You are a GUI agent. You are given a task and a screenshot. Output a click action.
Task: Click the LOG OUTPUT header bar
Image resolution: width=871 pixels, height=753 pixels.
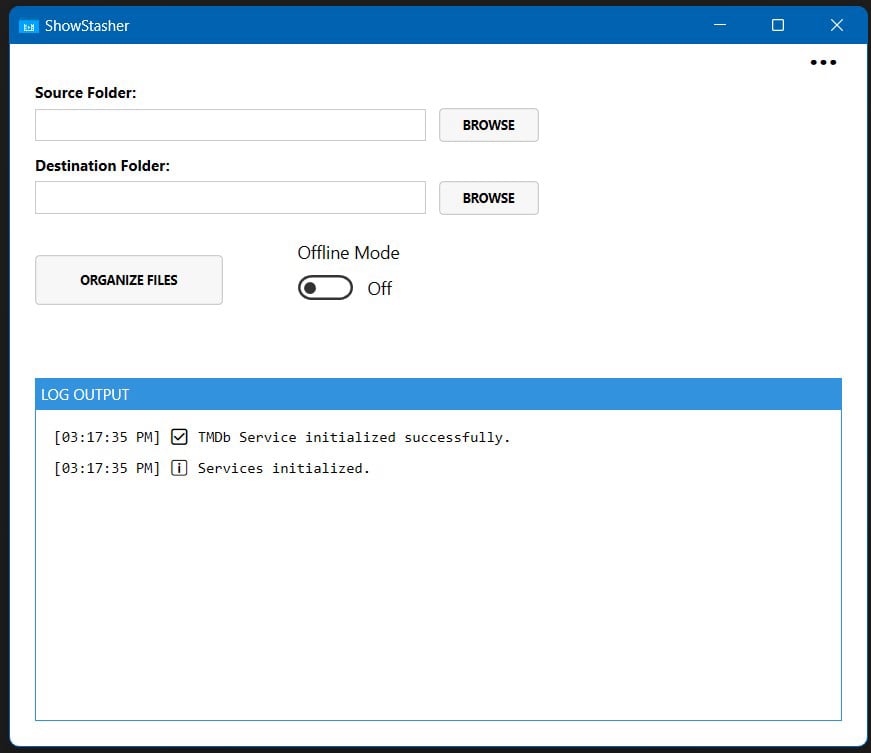pyautogui.click(x=438, y=394)
